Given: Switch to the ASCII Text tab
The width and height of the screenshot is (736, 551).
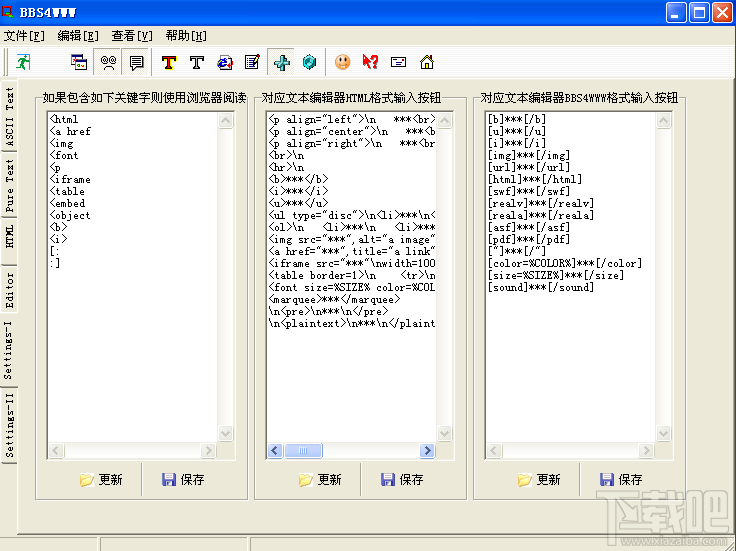Looking at the screenshot, I should [x=9, y=116].
